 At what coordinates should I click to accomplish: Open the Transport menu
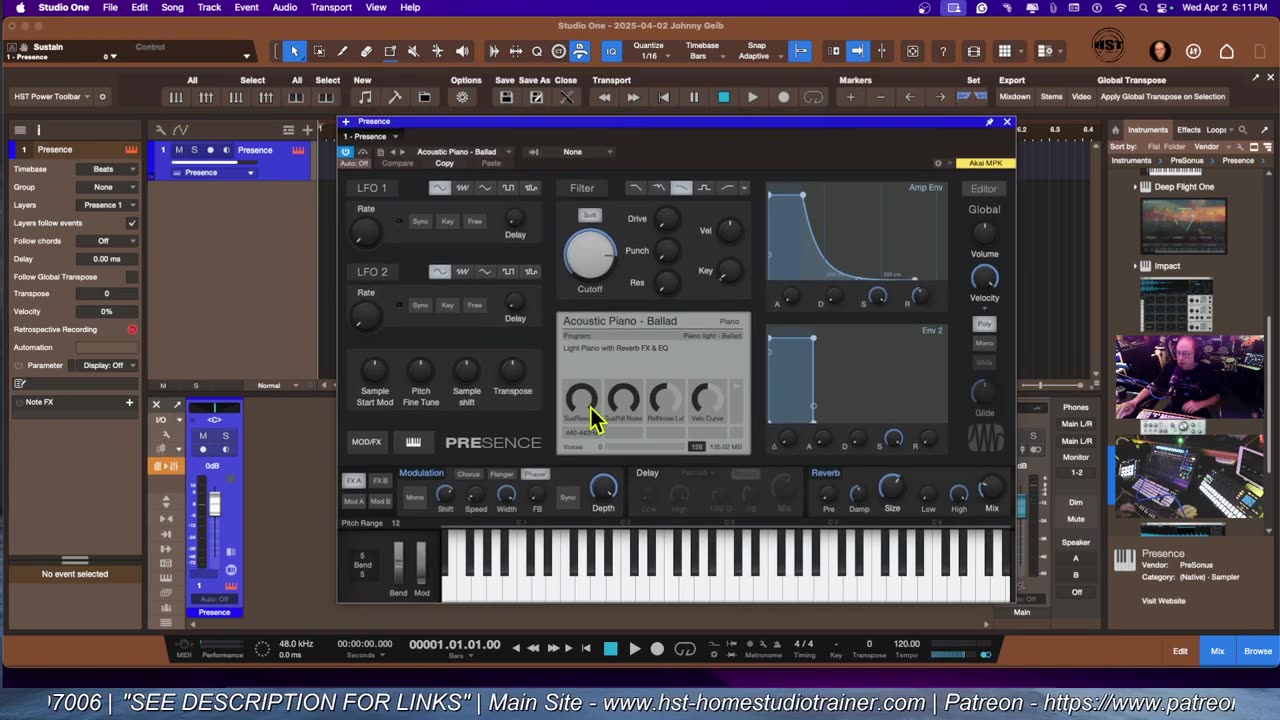[331, 7]
